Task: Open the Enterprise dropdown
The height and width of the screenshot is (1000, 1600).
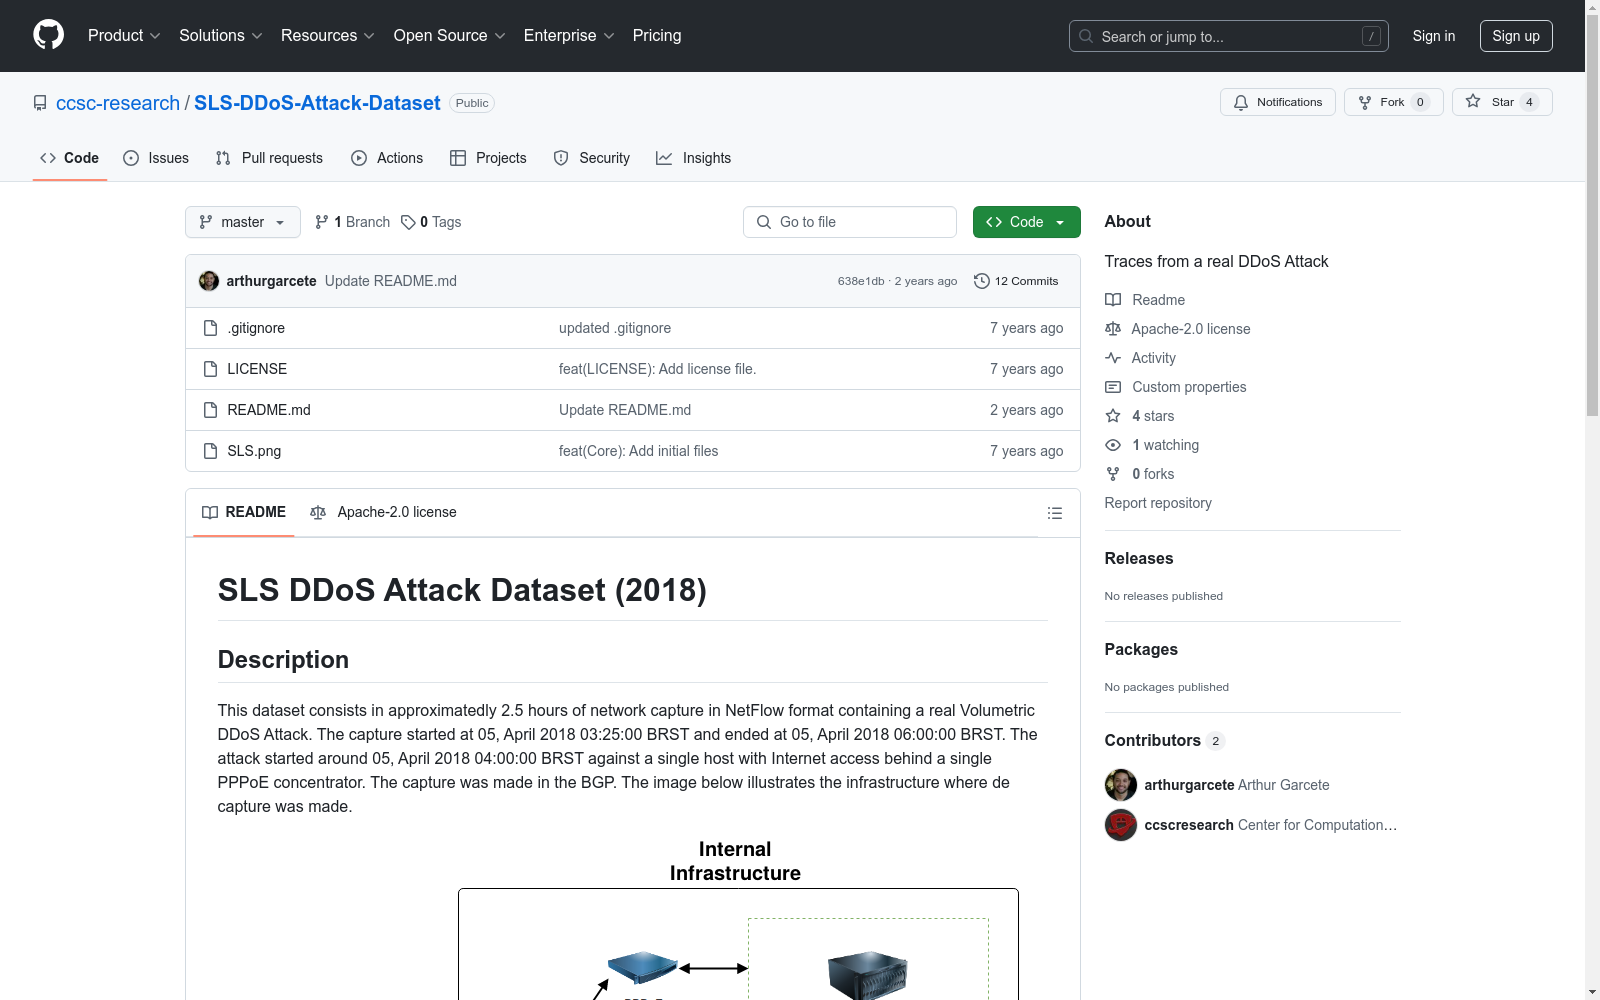Action: click(569, 36)
